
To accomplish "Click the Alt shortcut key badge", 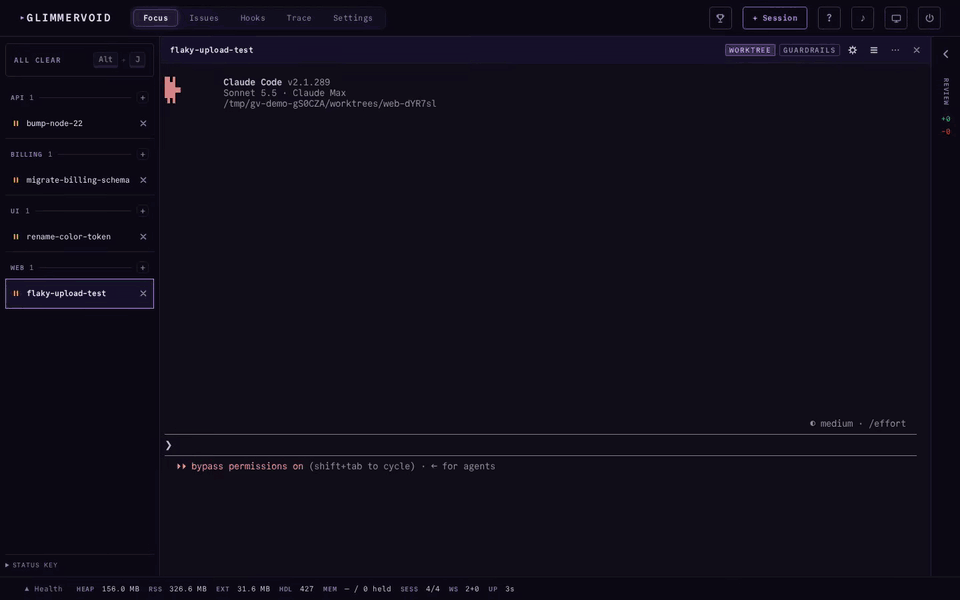I will [x=106, y=59].
